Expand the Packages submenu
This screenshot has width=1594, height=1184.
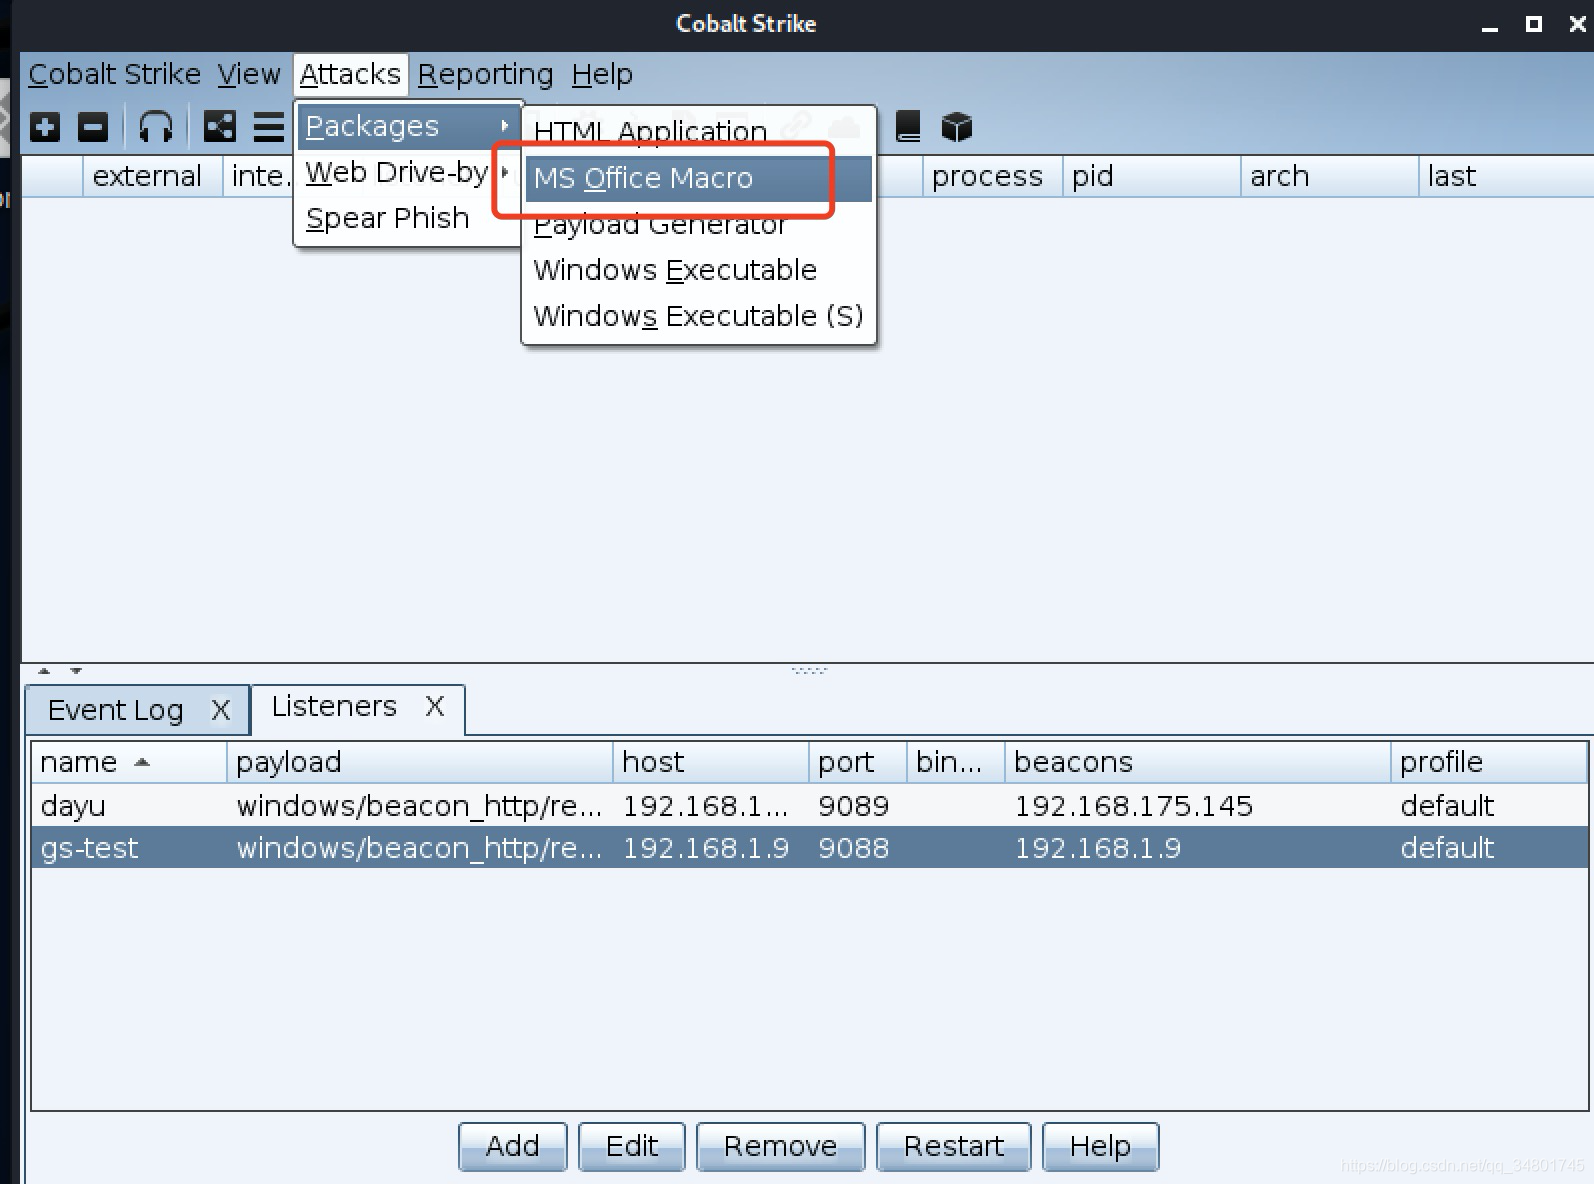point(409,126)
